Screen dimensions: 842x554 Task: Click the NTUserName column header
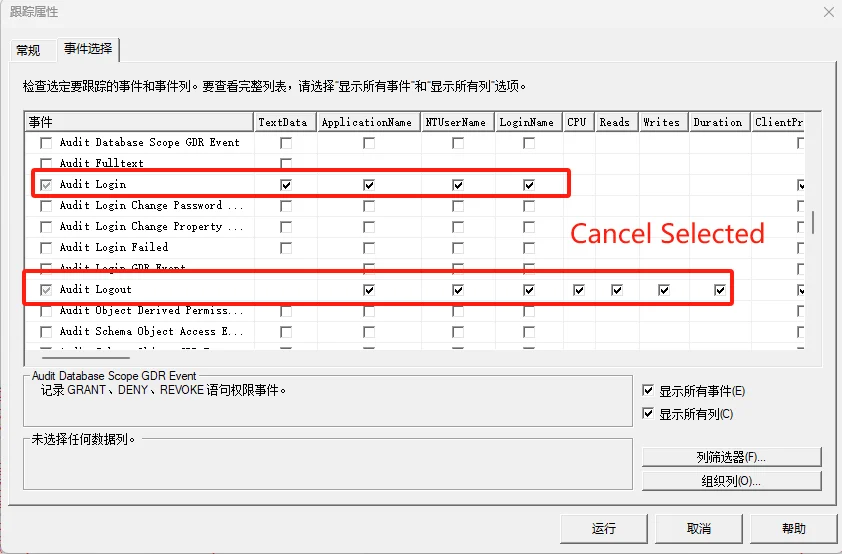click(458, 122)
